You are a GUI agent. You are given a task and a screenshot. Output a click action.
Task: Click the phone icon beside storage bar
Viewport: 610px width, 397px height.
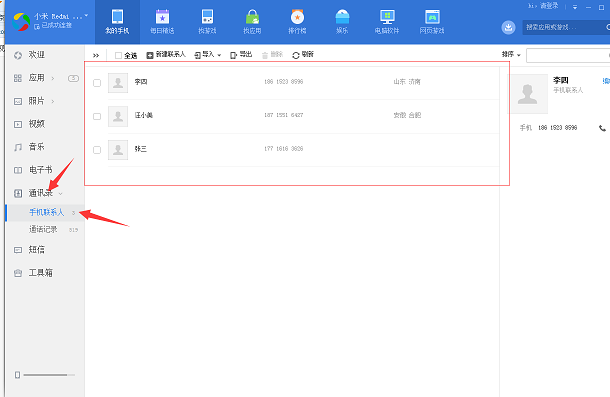[x=17, y=375]
